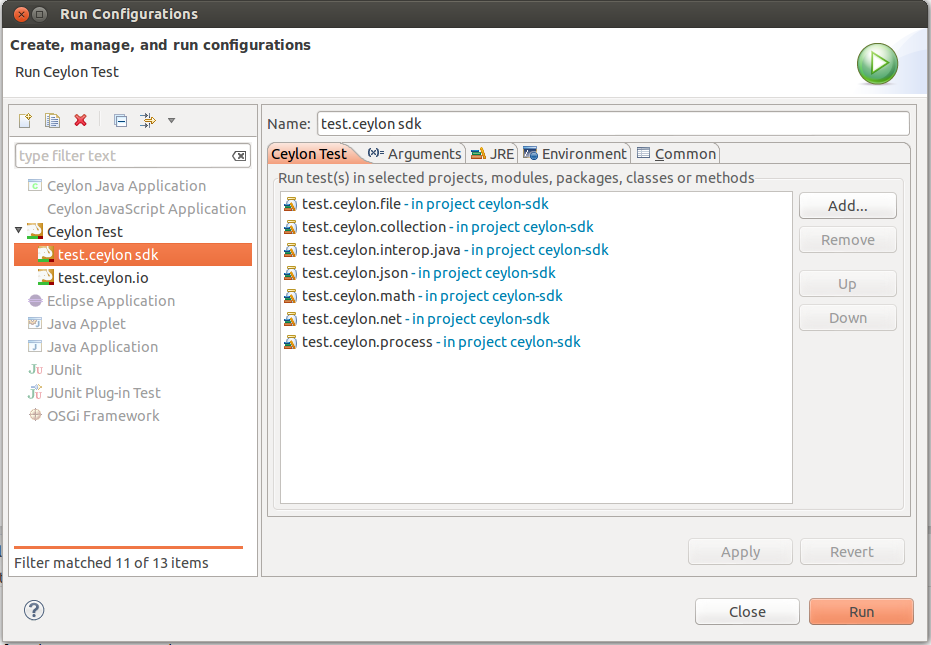Open the filter dropdown arrow in toolbar
Viewport: 931px width, 645px height.
[172, 121]
